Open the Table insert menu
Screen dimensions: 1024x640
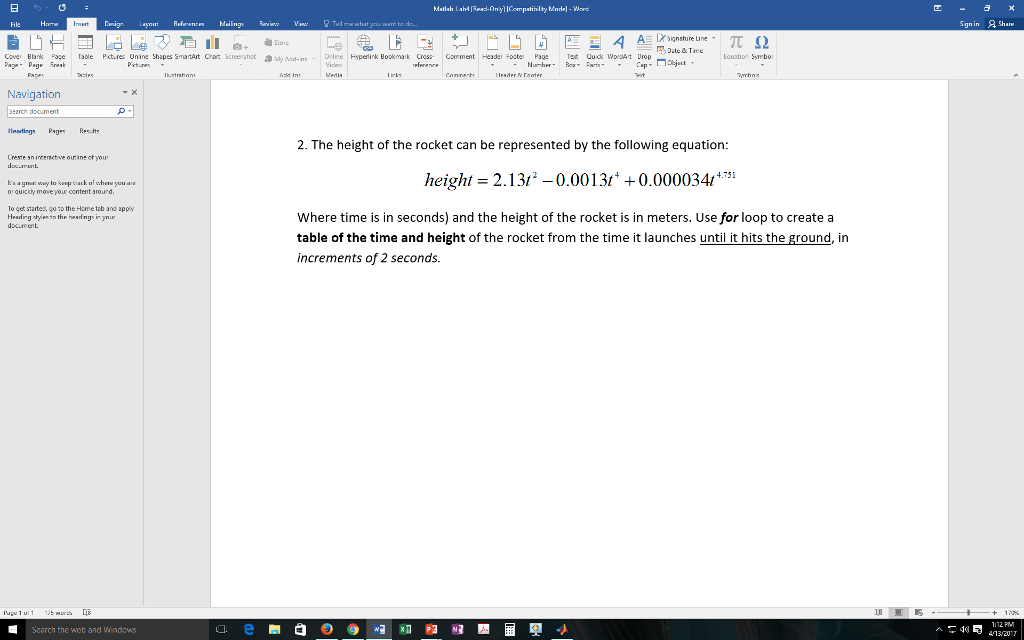coord(86,51)
